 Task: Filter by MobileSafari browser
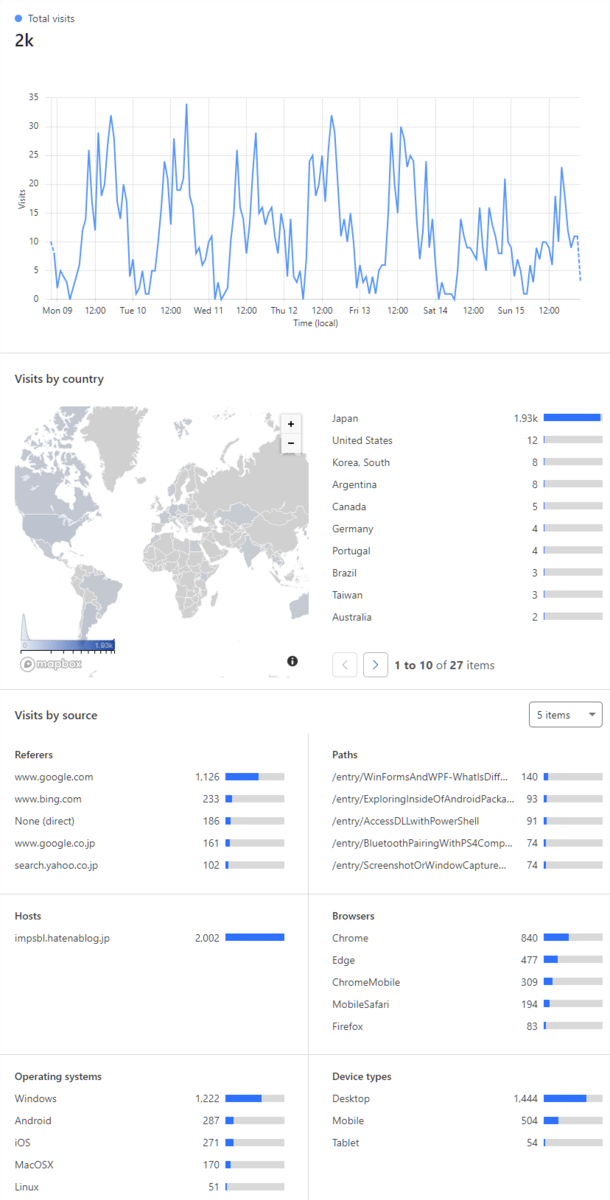click(x=362, y=1003)
